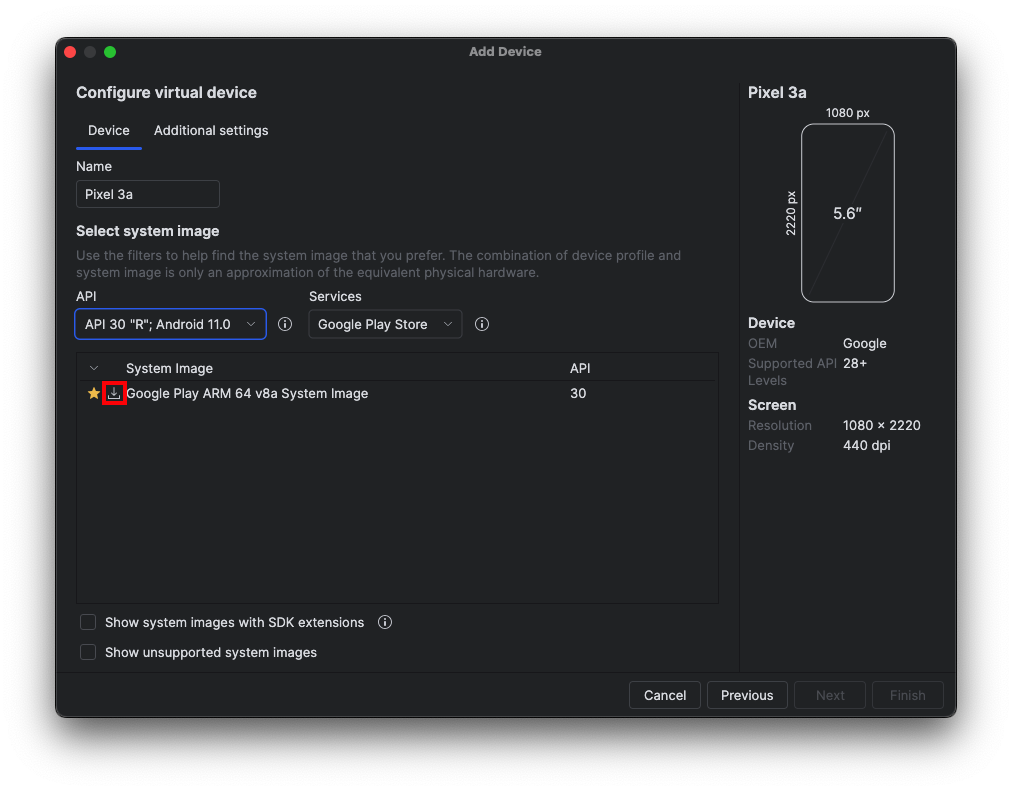This screenshot has height=791, width=1012.
Task: Download the Google Play ARM 64 system image
Action: point(114,394)
